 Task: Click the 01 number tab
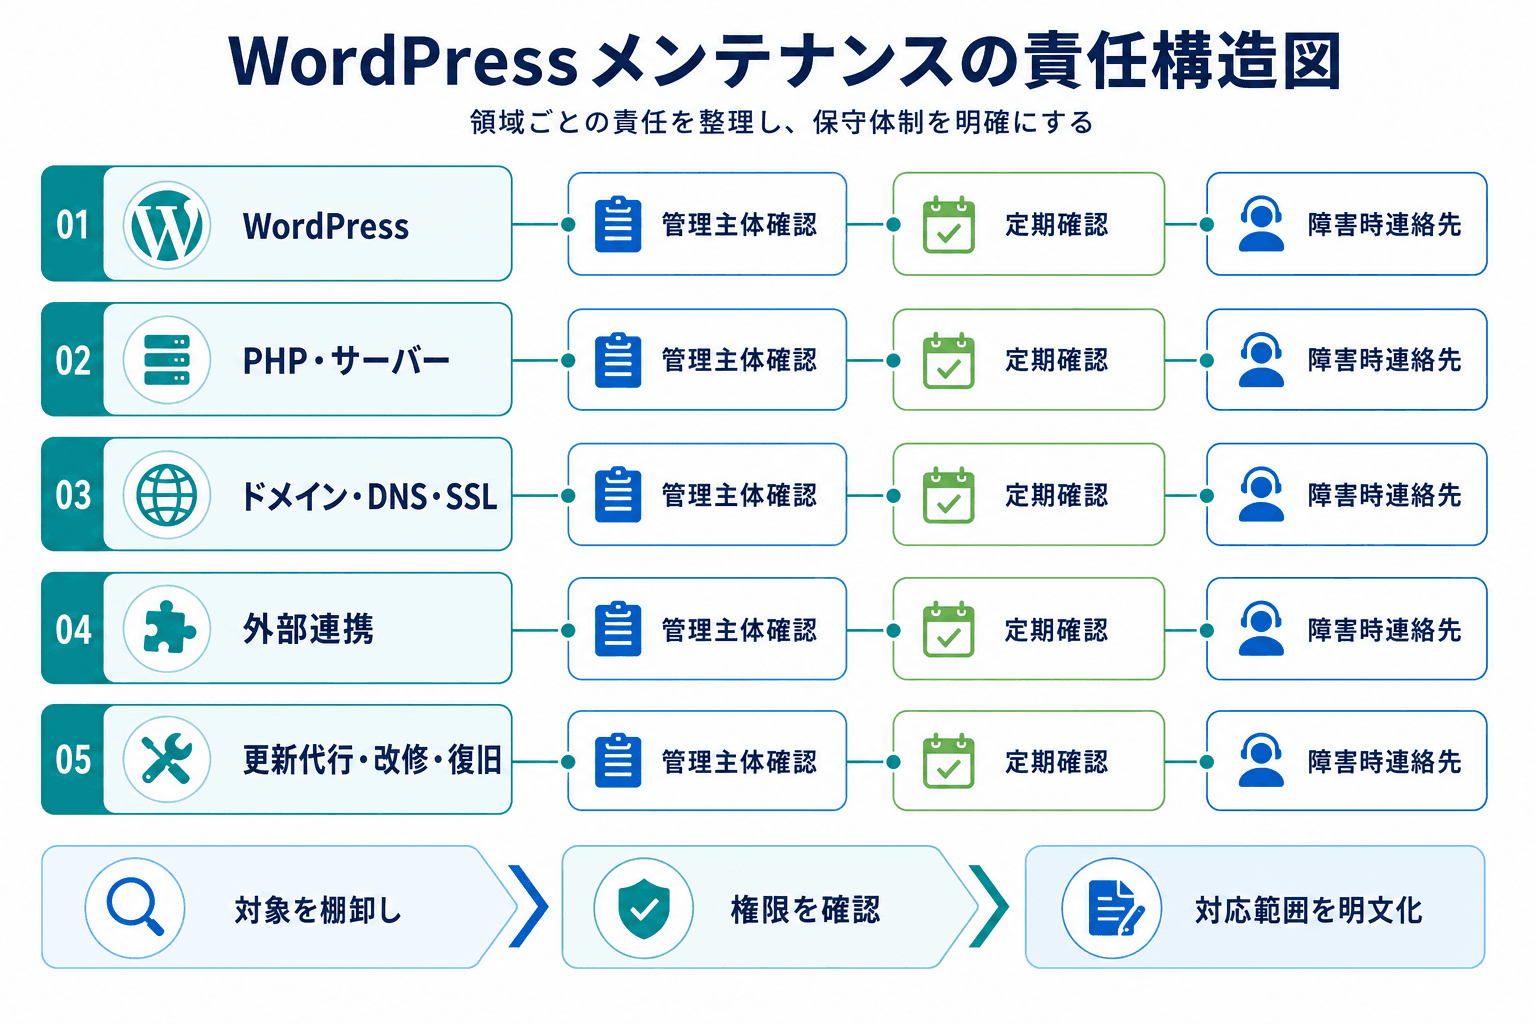click(73, 224)
